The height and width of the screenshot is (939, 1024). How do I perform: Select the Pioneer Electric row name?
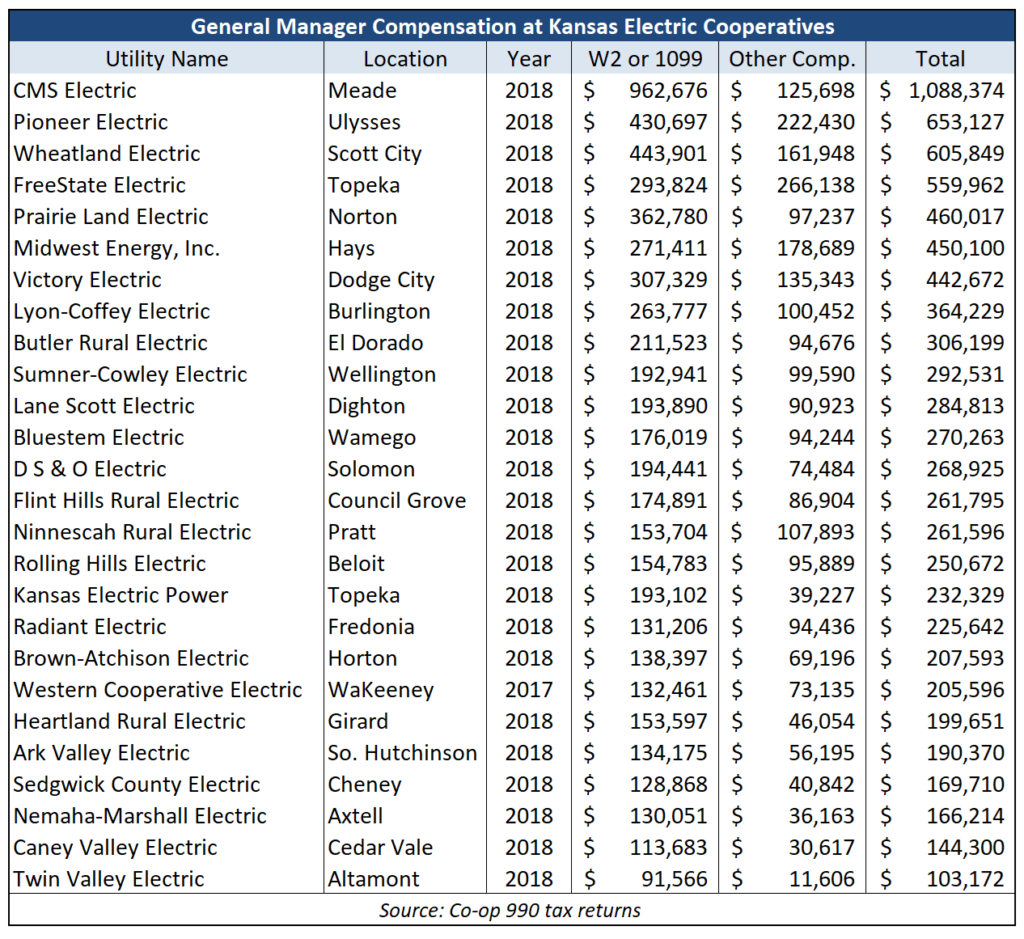tap(91, 122)
